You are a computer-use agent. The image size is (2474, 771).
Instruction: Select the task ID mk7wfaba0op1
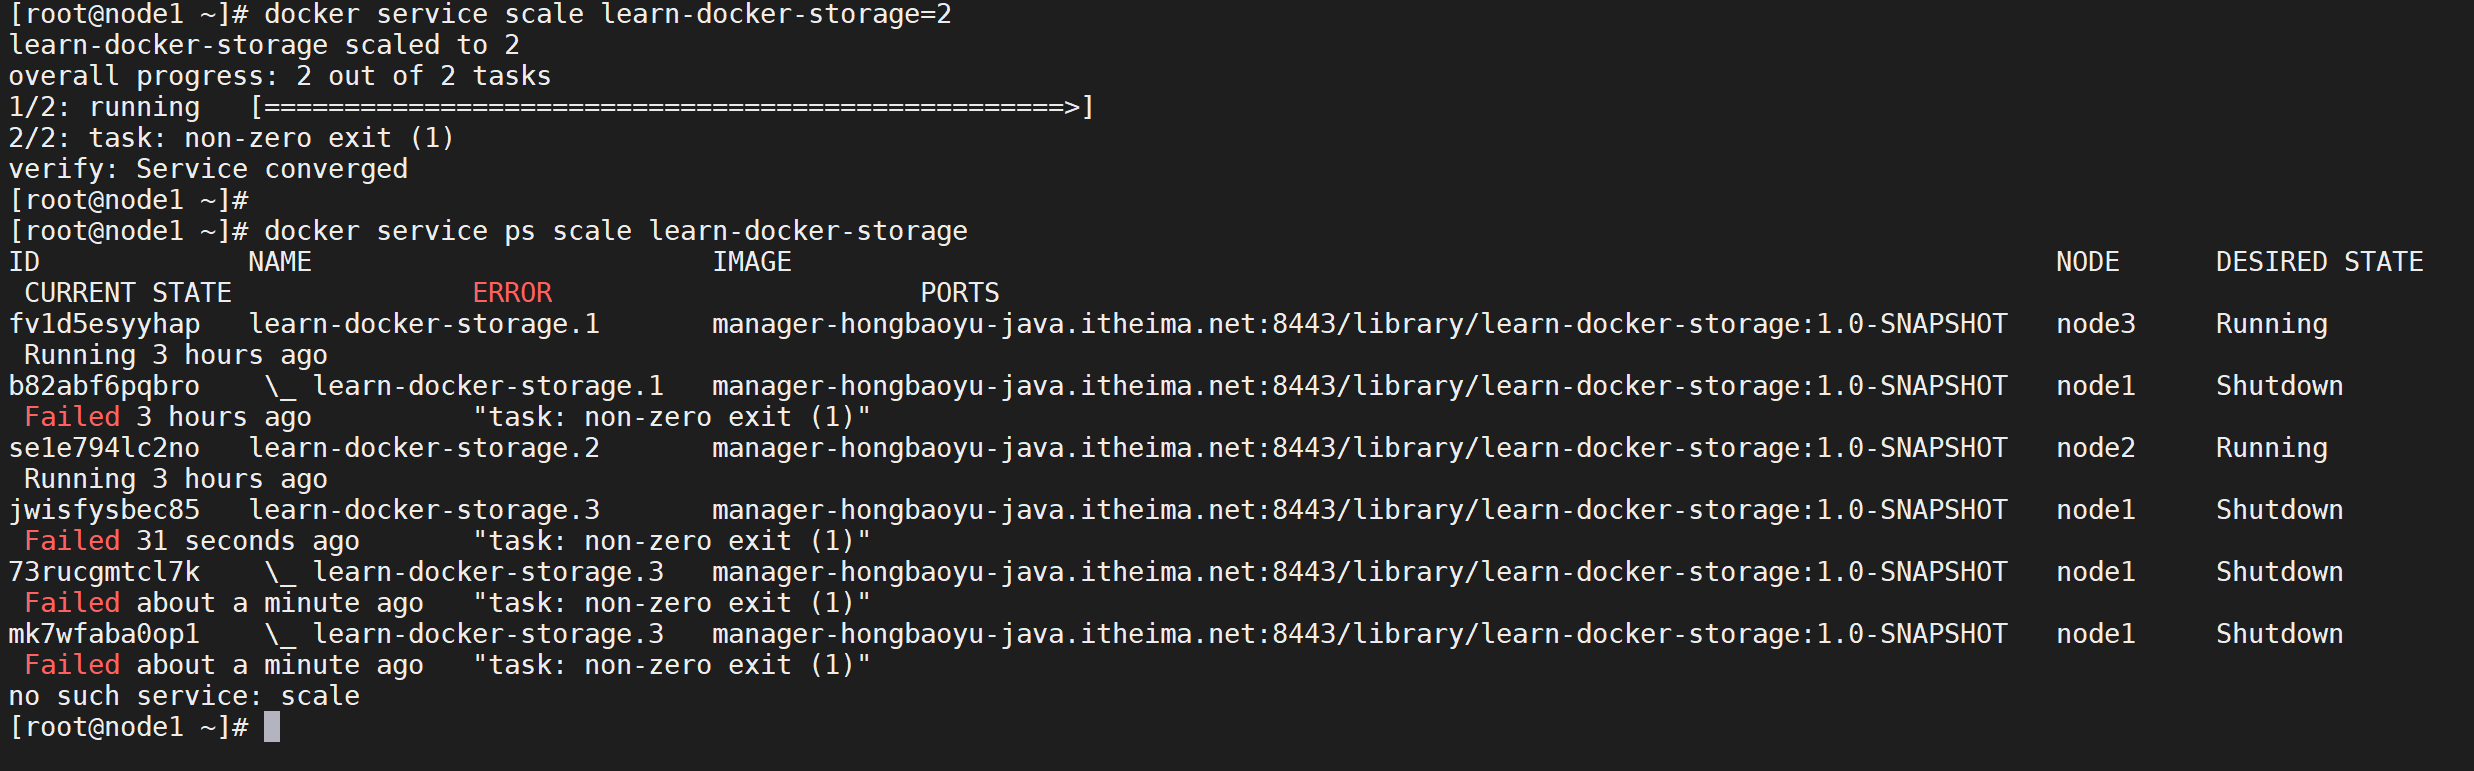pyautogui.click(x=104, y=634)
